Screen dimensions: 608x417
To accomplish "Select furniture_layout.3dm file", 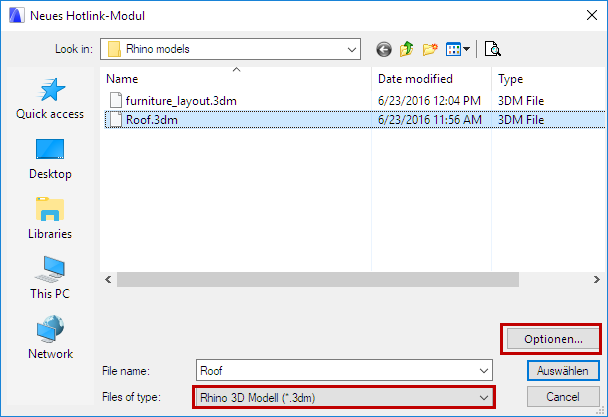I will [x=355, y=101].
